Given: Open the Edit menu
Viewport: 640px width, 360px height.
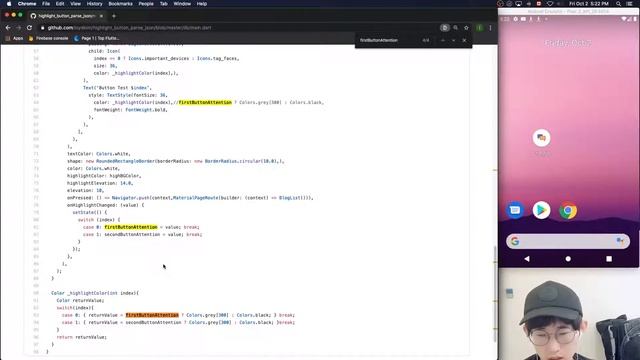Looking at the screenshot, I should 60,4.
